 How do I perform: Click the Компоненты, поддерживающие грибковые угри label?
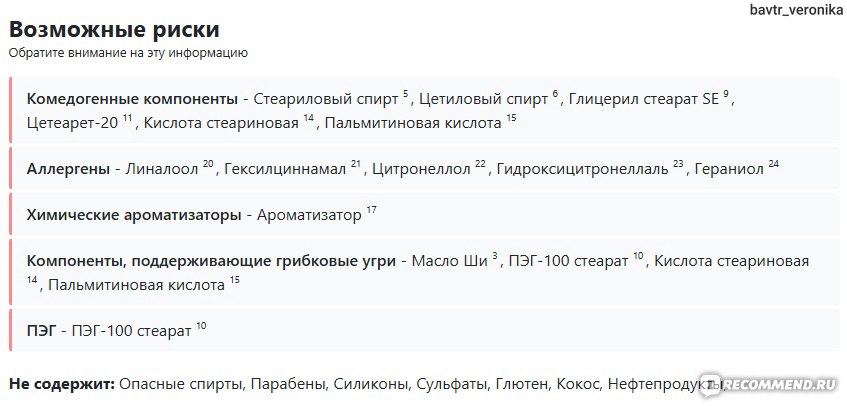(x=212, y=261)
